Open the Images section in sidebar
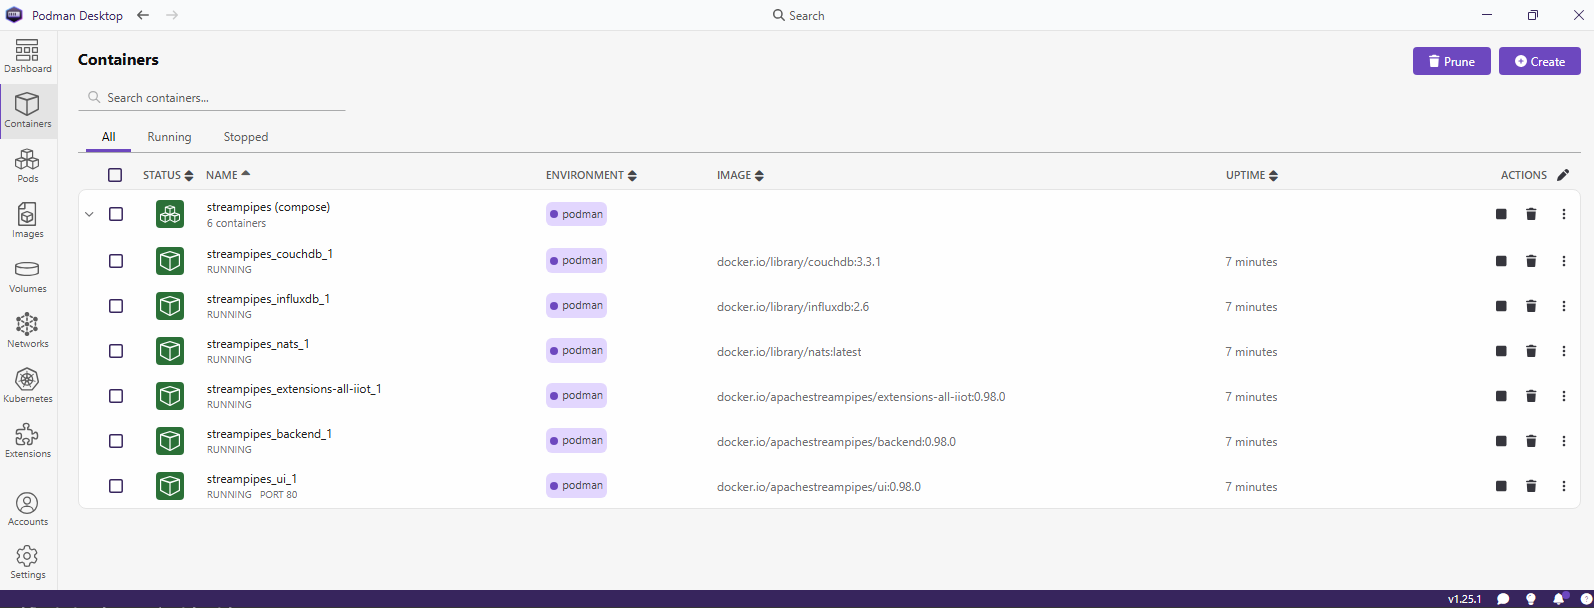Screen dimensions: 1594x608 [x=27, y=220]
